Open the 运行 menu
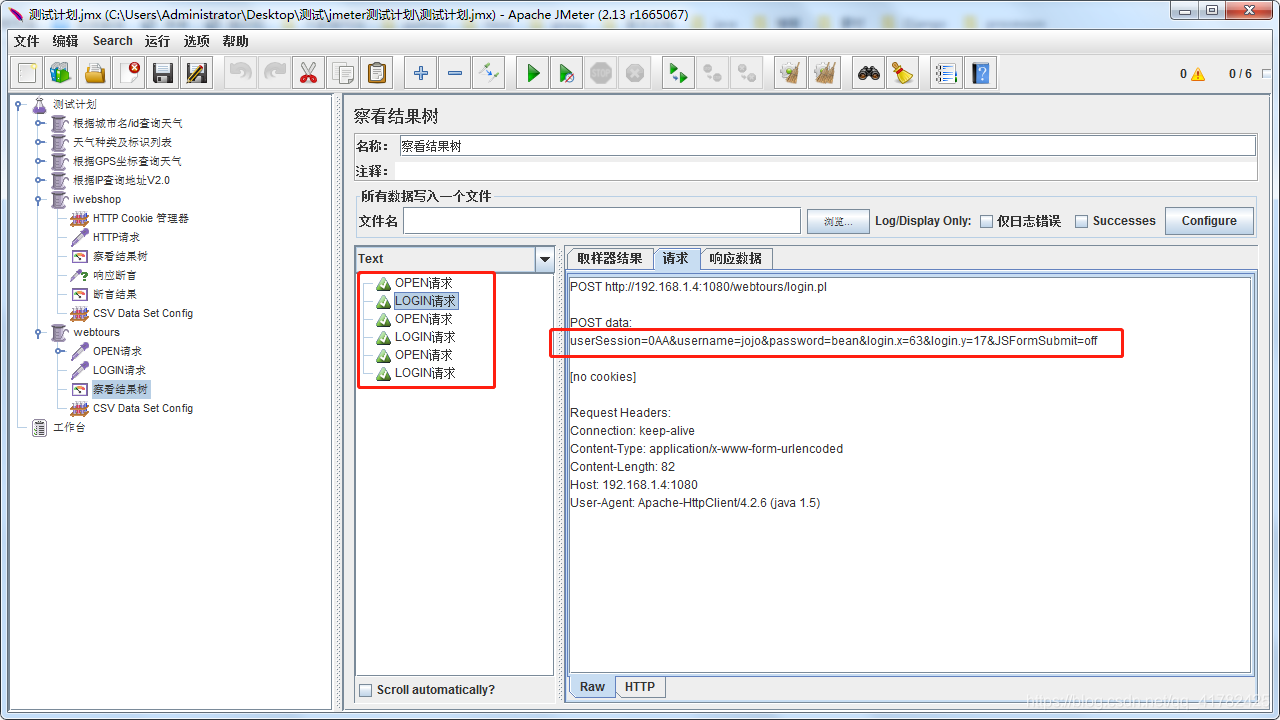This screenshot has width=1280, height=720. [157, 41]
